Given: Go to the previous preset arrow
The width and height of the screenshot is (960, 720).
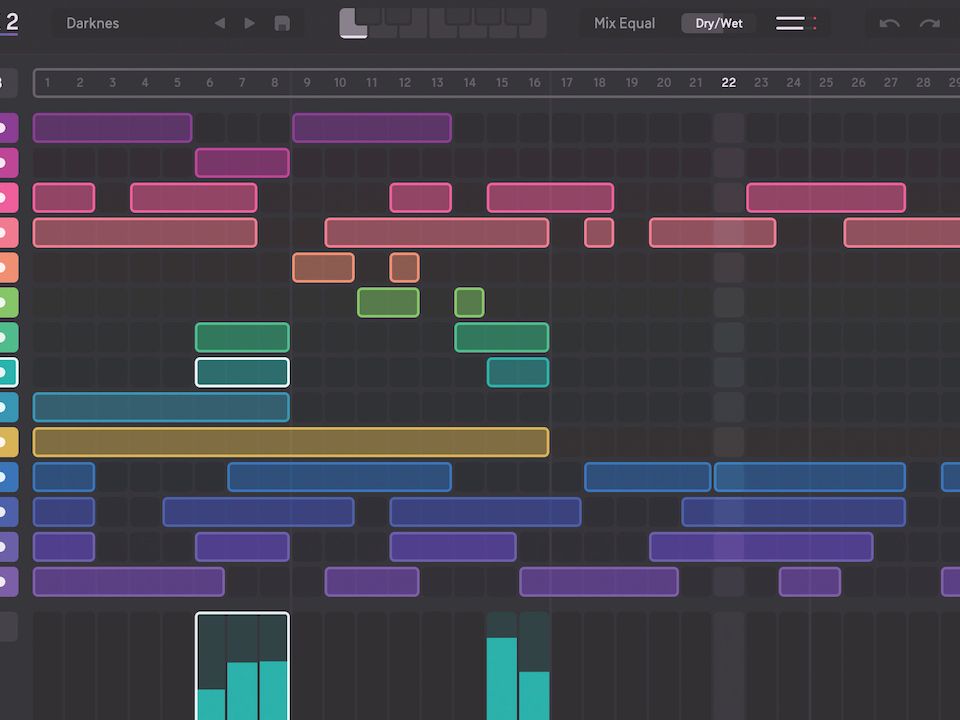Looking at the screenshot, I should point(220,23).
